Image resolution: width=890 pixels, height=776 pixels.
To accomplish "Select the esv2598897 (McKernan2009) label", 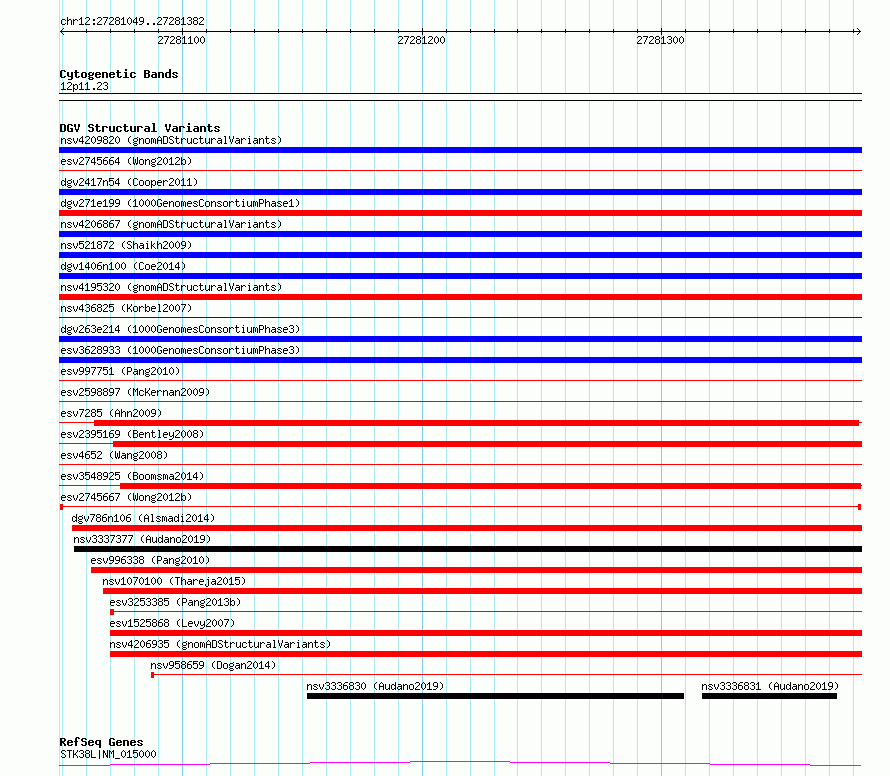I will (x=135, y=392).
